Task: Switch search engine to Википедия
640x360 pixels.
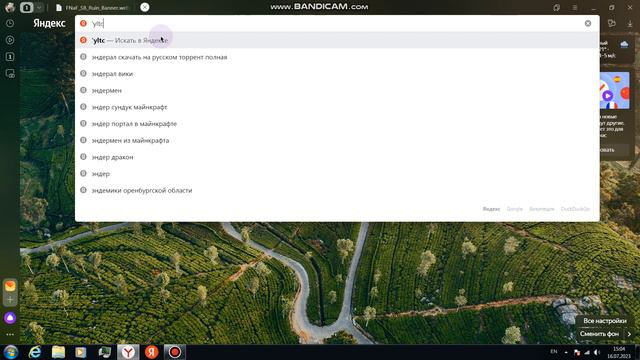Action: pos(542,209)
